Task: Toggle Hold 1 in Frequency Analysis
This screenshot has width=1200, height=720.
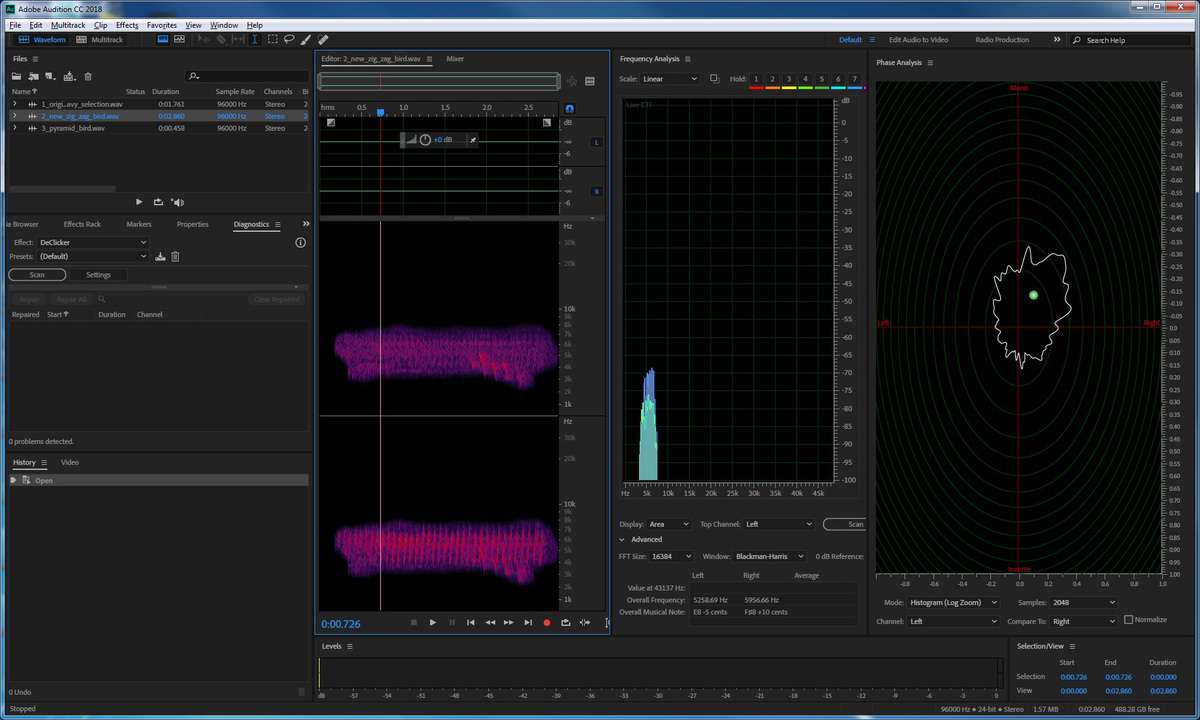Action: click(x=756, y=79)
